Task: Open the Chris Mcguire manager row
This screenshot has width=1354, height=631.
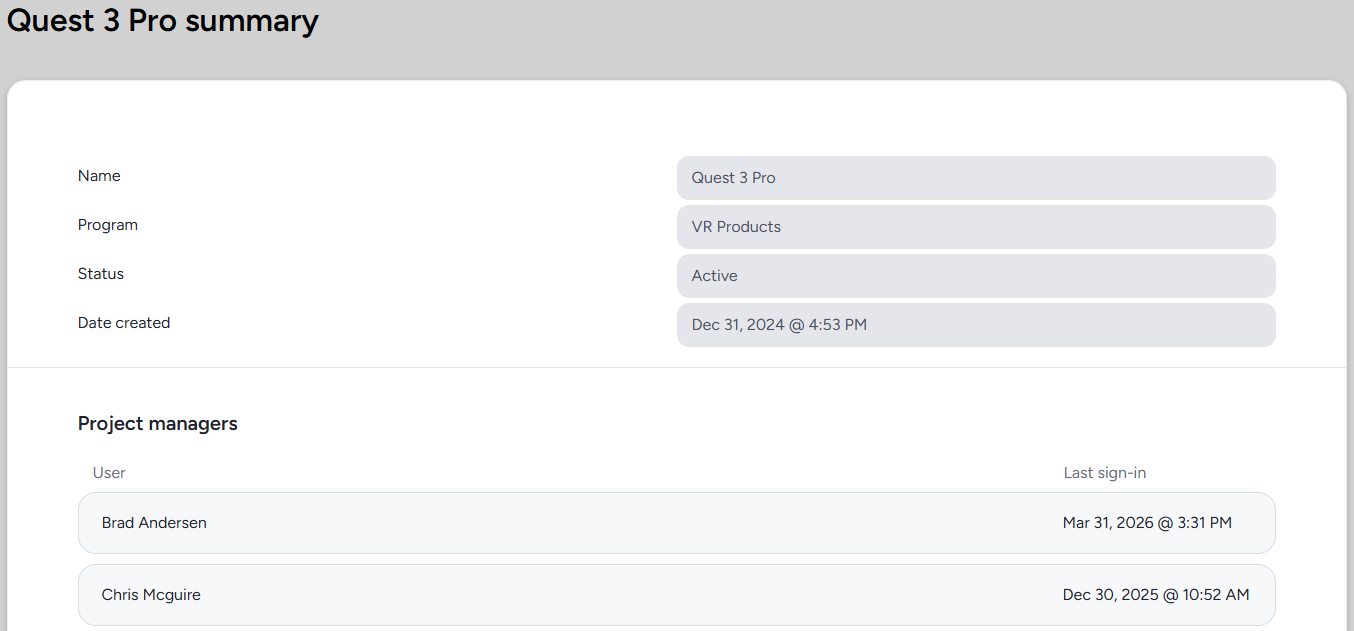Action: point(640,595)
